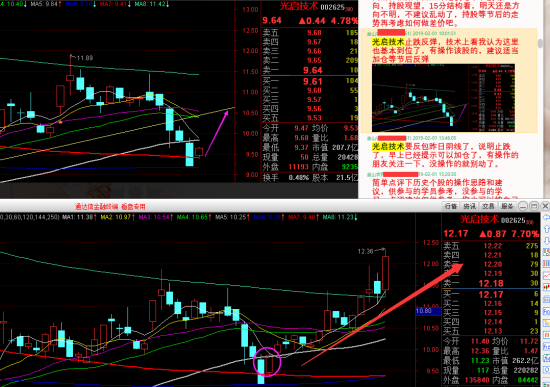This screenshot has height=387, width=550.
Task: Click the vertical color bars icon in the sidebar
Action: click(x=546, y=264)
